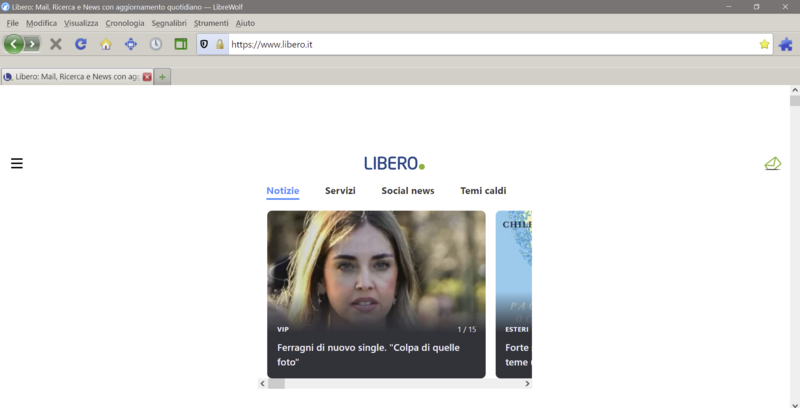Screen dimensions: 800x408
Task: Click the horizontal carousel scrollbar thumb
Action: point(276,384)
